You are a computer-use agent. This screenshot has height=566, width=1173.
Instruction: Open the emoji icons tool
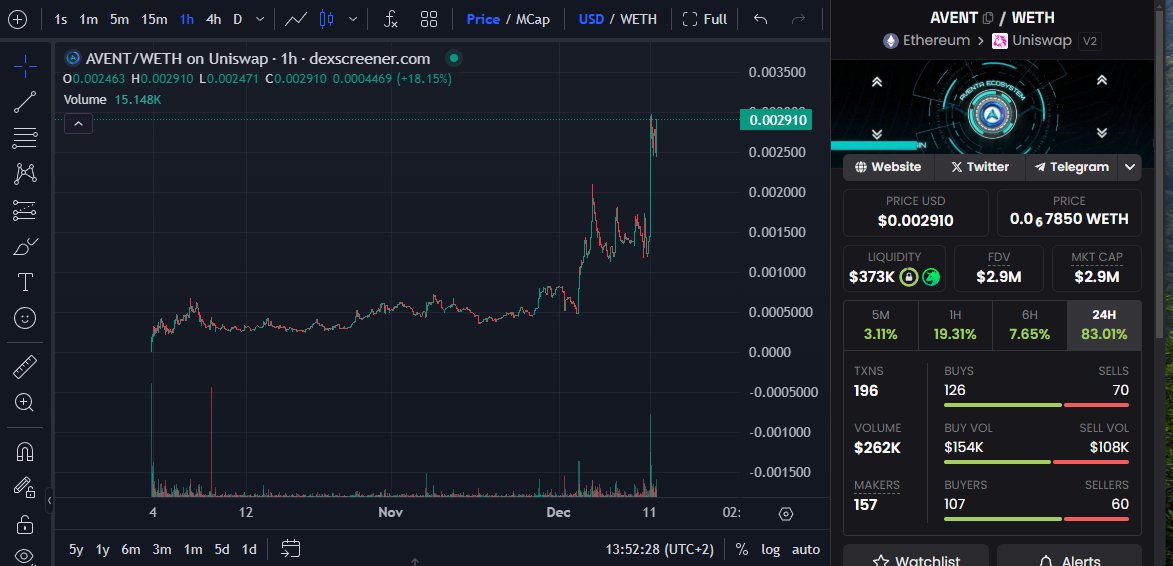(25, 318)
